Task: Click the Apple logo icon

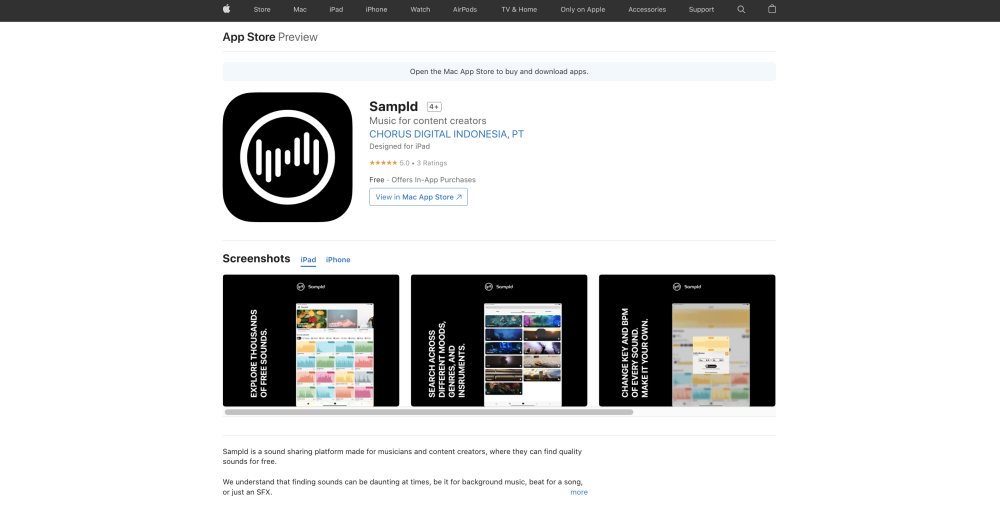Action: pyautogui.click(x=226, y=9)
